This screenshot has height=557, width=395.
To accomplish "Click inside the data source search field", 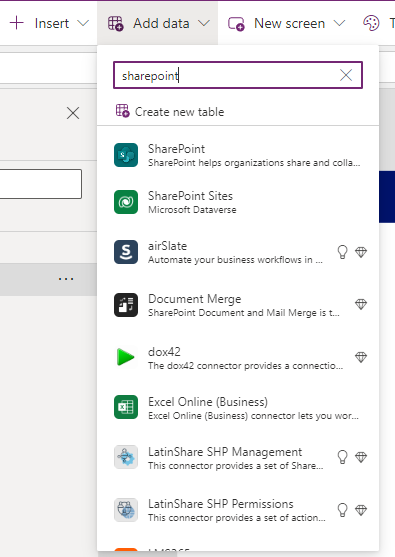I will click(227, 75).
